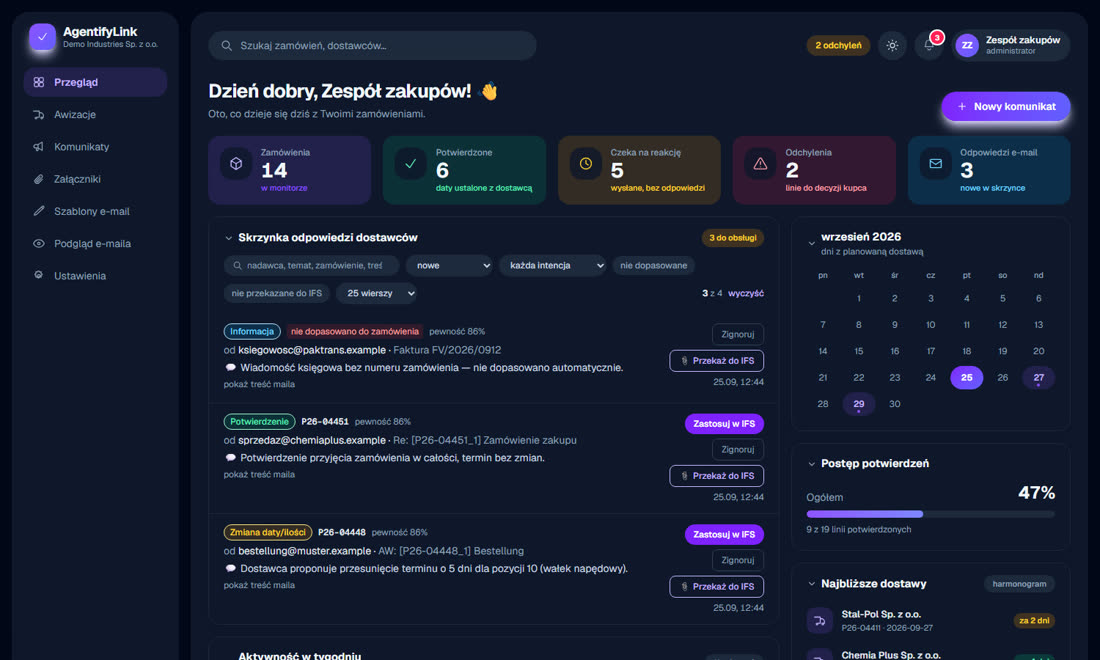Click Zignoruj for paktrans invoice message
Screen dimensions: 1100x660
click(737, 335)
